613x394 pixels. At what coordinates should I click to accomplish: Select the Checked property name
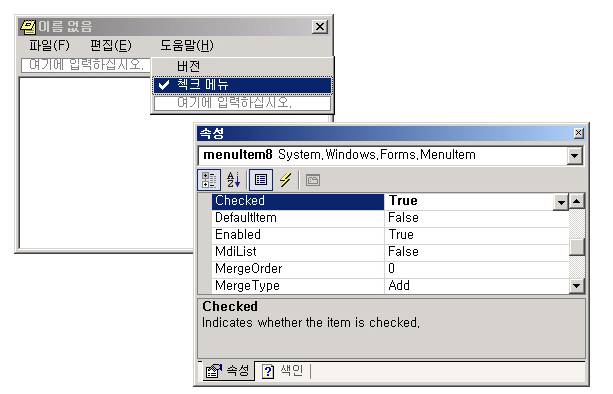(240, 201)
